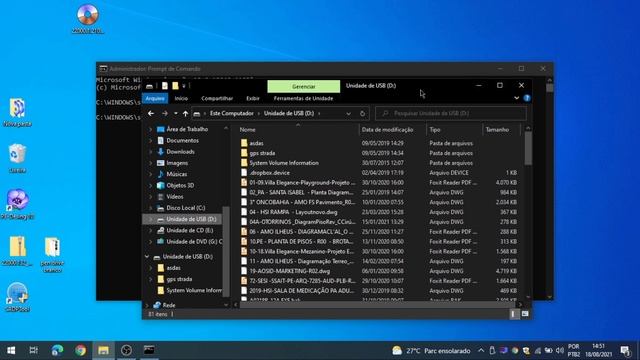640x360 pixels.
Task: Click the search box Pesquisar Unidade de USB
Action: pyautogui.click(x=451, y=113)
